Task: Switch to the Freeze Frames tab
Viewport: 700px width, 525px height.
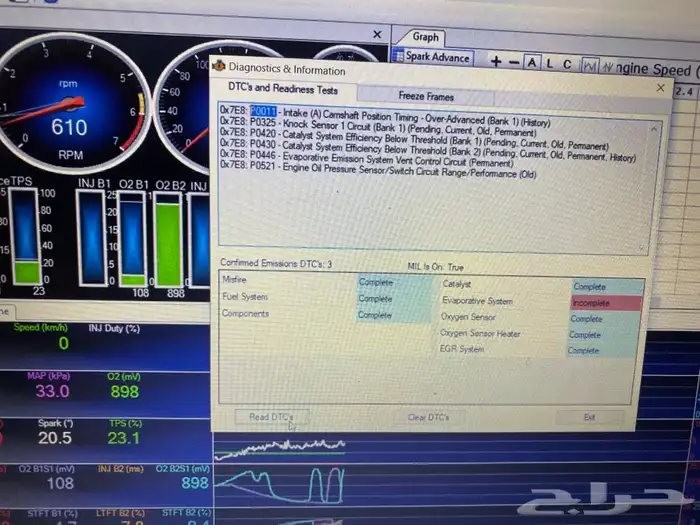Action: (x=426, y=97)
